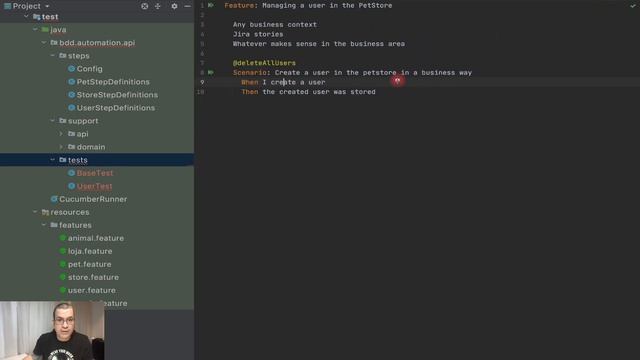Click the 'When I create a user' step
This screenshot has height=360, width=640.
(x=283, y=82)
